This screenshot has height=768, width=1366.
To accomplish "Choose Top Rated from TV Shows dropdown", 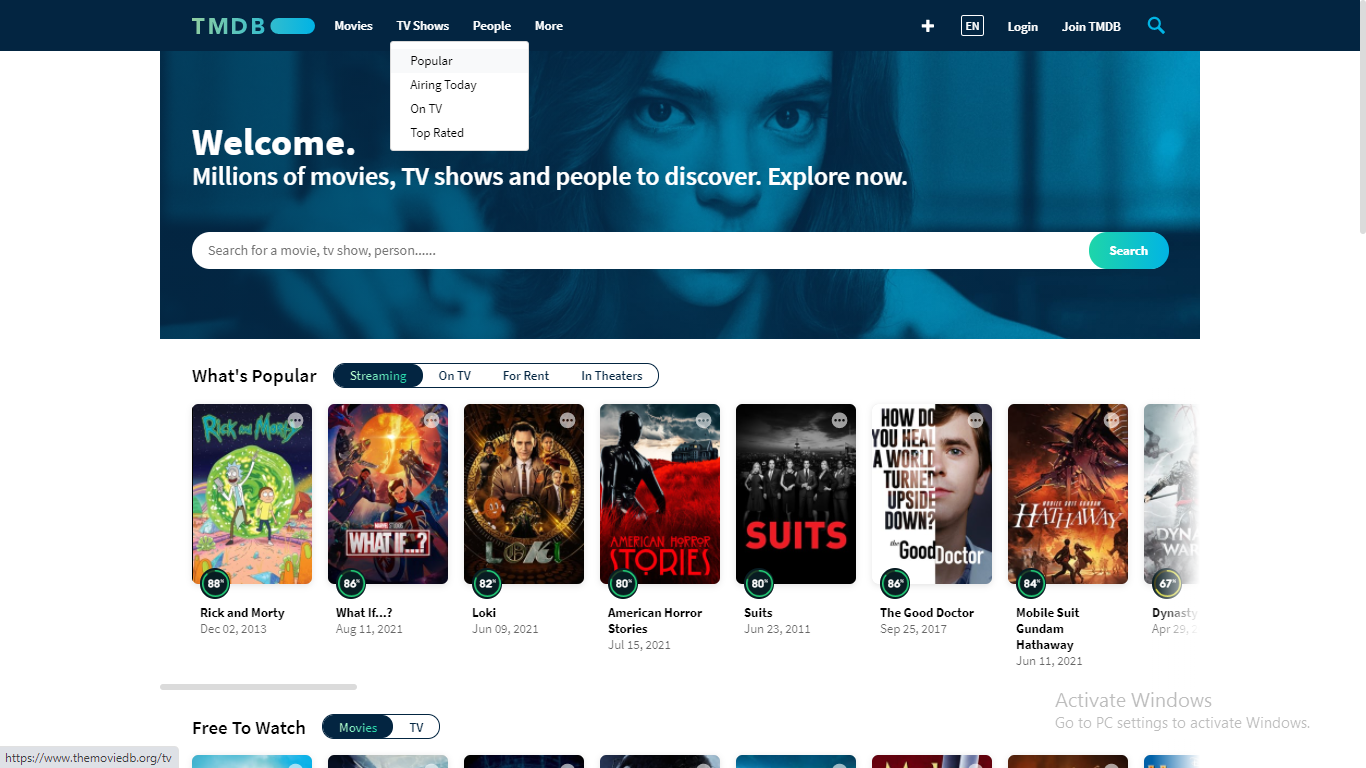I will pyautogui.click(x=459, y=133).
